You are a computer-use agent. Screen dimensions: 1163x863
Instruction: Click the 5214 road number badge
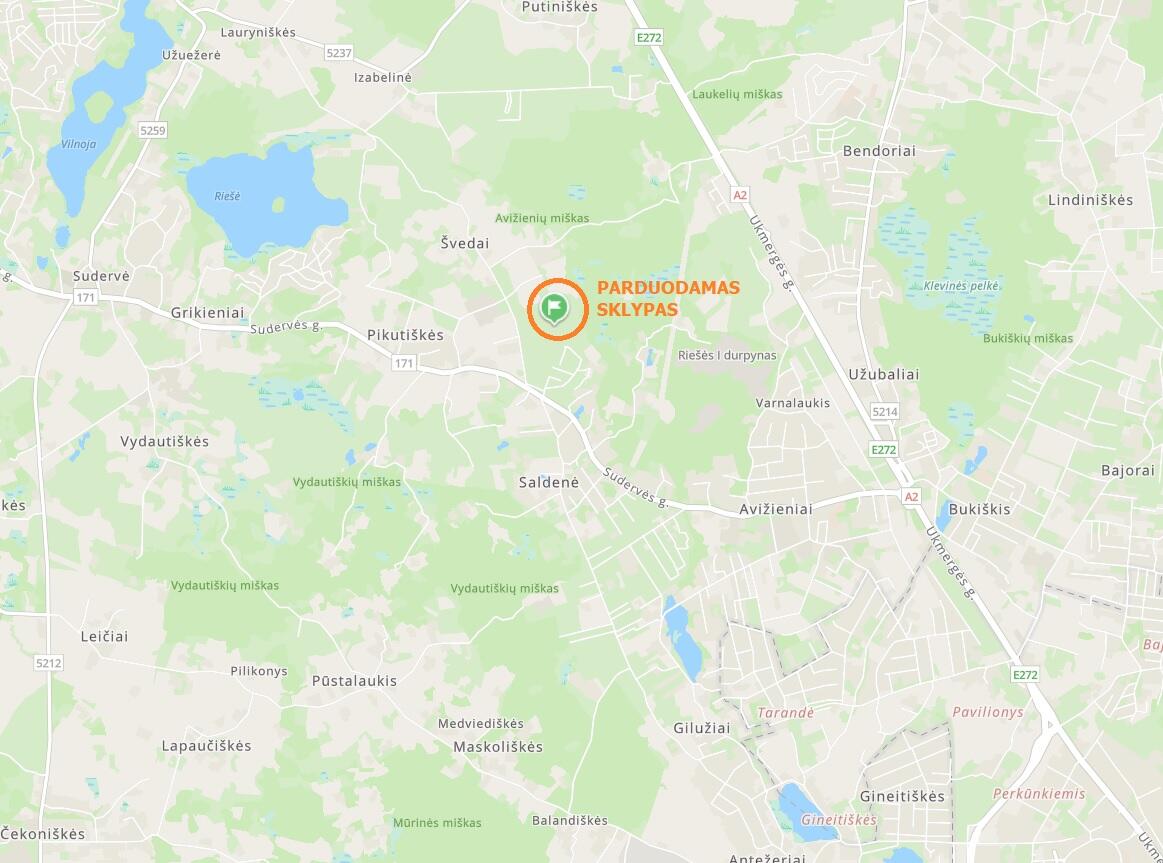tap(885, 411)
